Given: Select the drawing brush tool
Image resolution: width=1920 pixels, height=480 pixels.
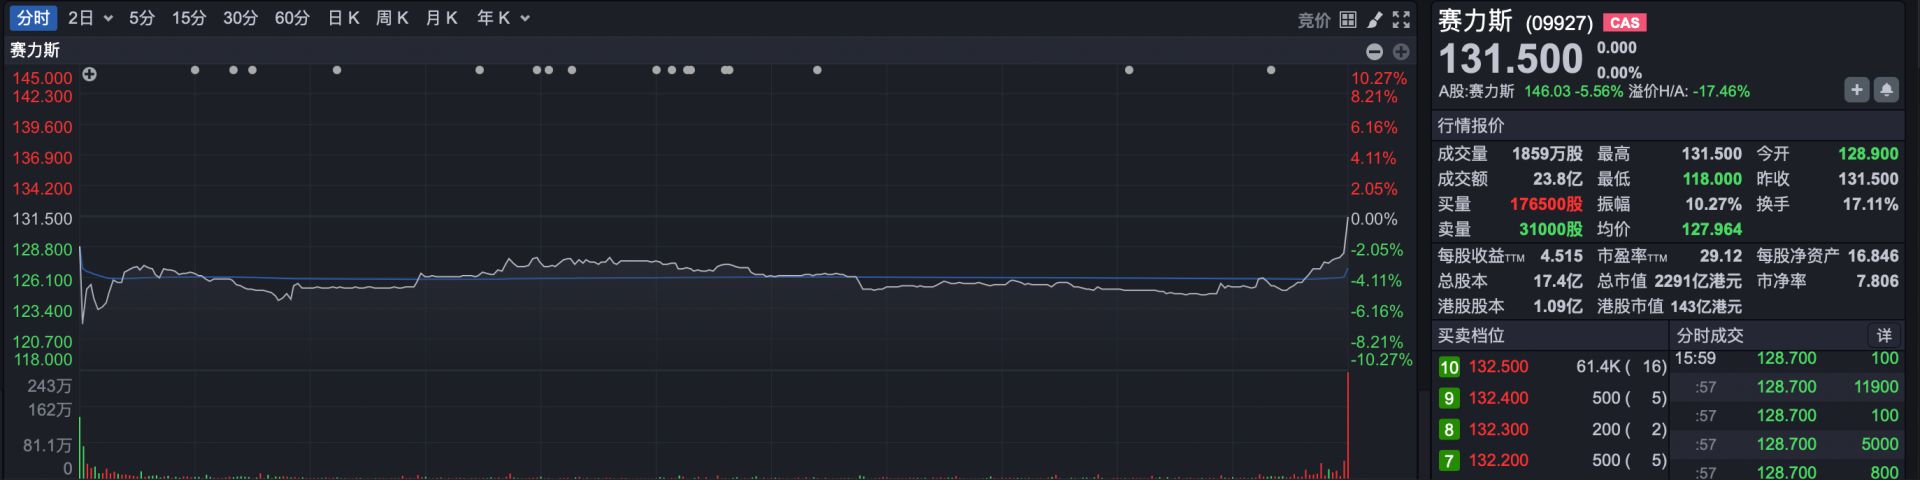Looking at the screenshot, I should coord(1375,19).
